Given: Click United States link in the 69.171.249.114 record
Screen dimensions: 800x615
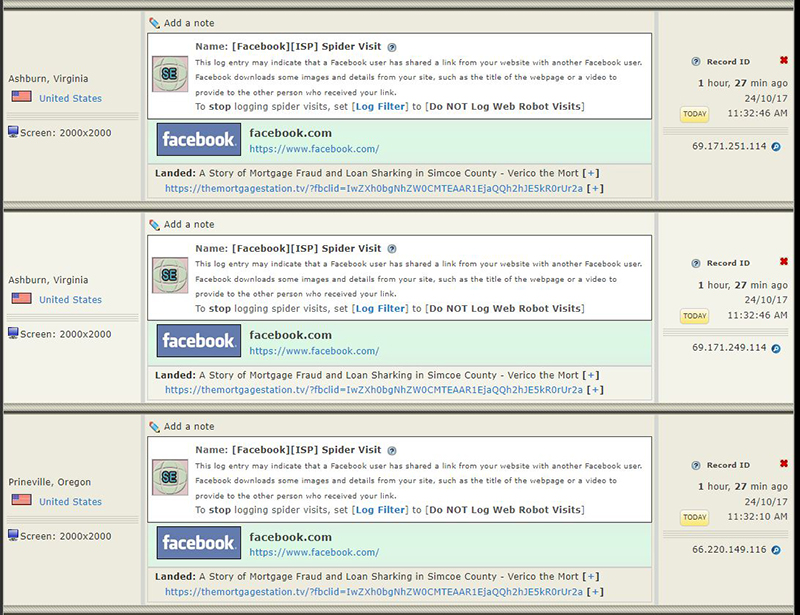Looking at the screenshot, I should click(x=70, y=300).
